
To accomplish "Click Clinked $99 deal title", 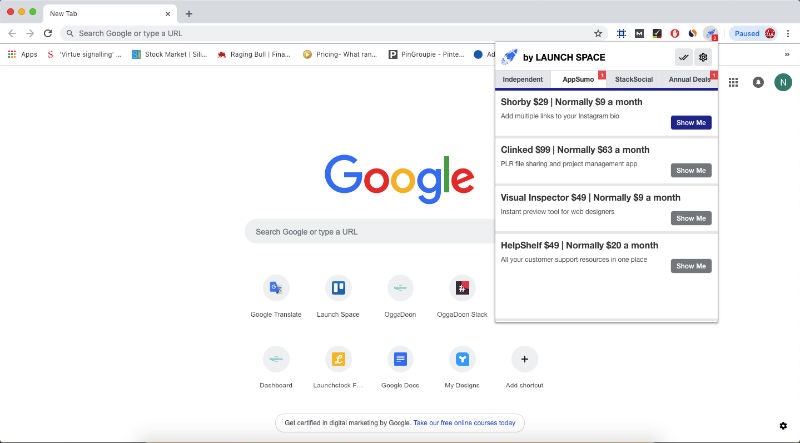I will click(575, 150).
